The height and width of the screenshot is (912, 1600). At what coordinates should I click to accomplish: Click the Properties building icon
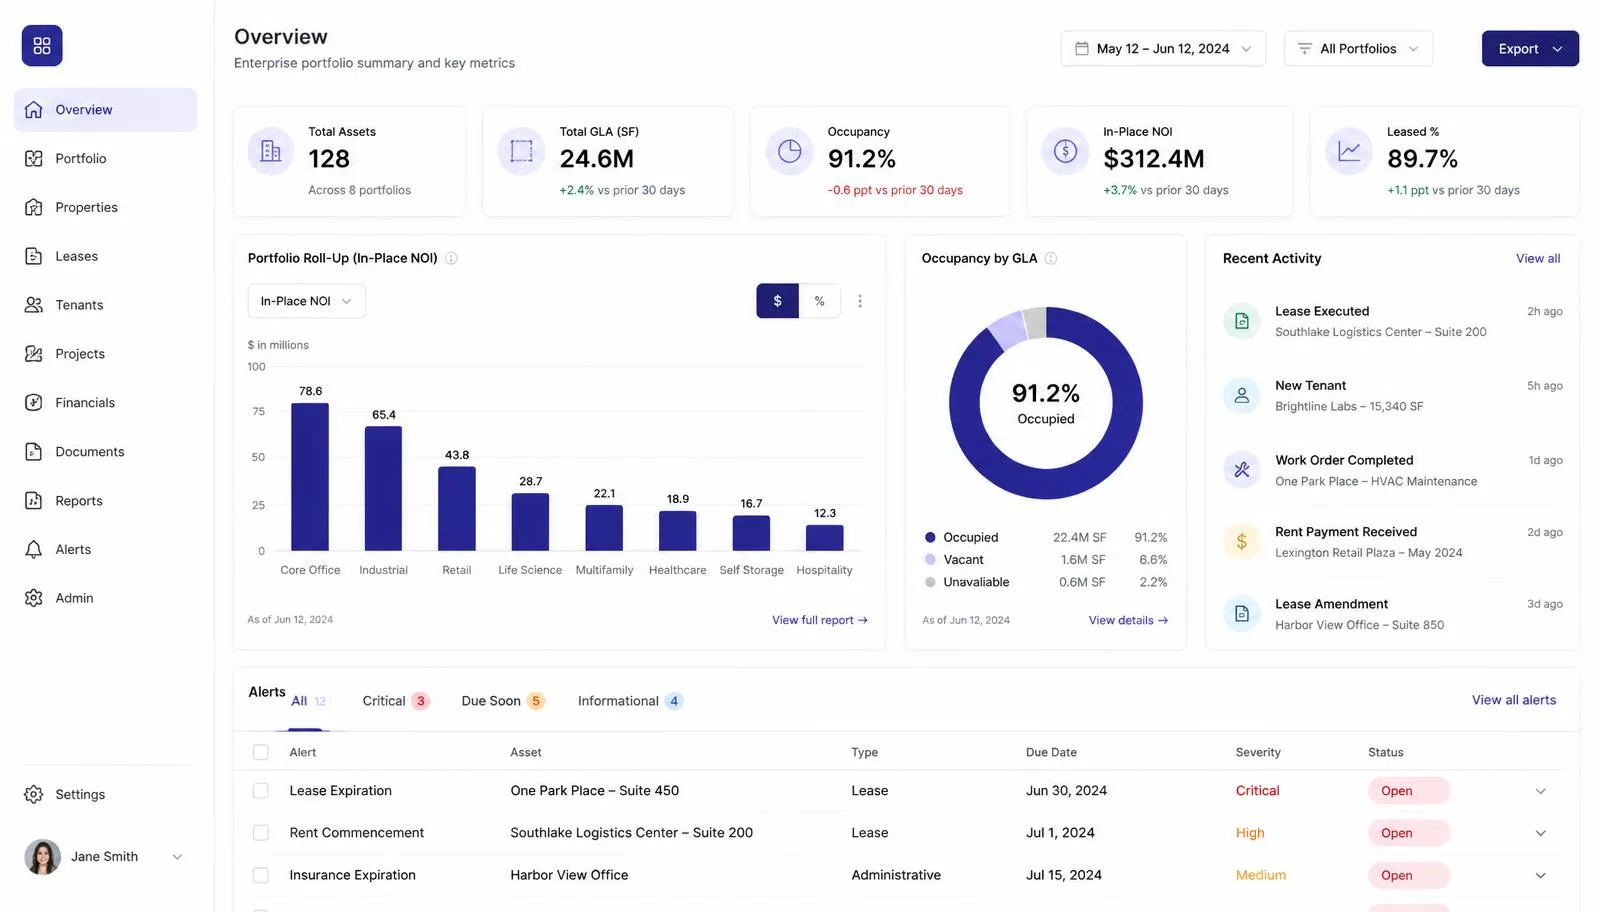[x=34, y=208]
